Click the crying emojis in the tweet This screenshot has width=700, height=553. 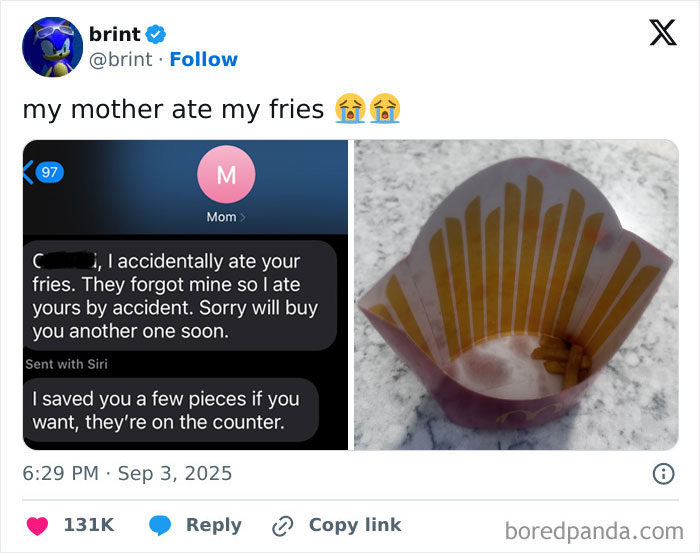coord(368,108)
